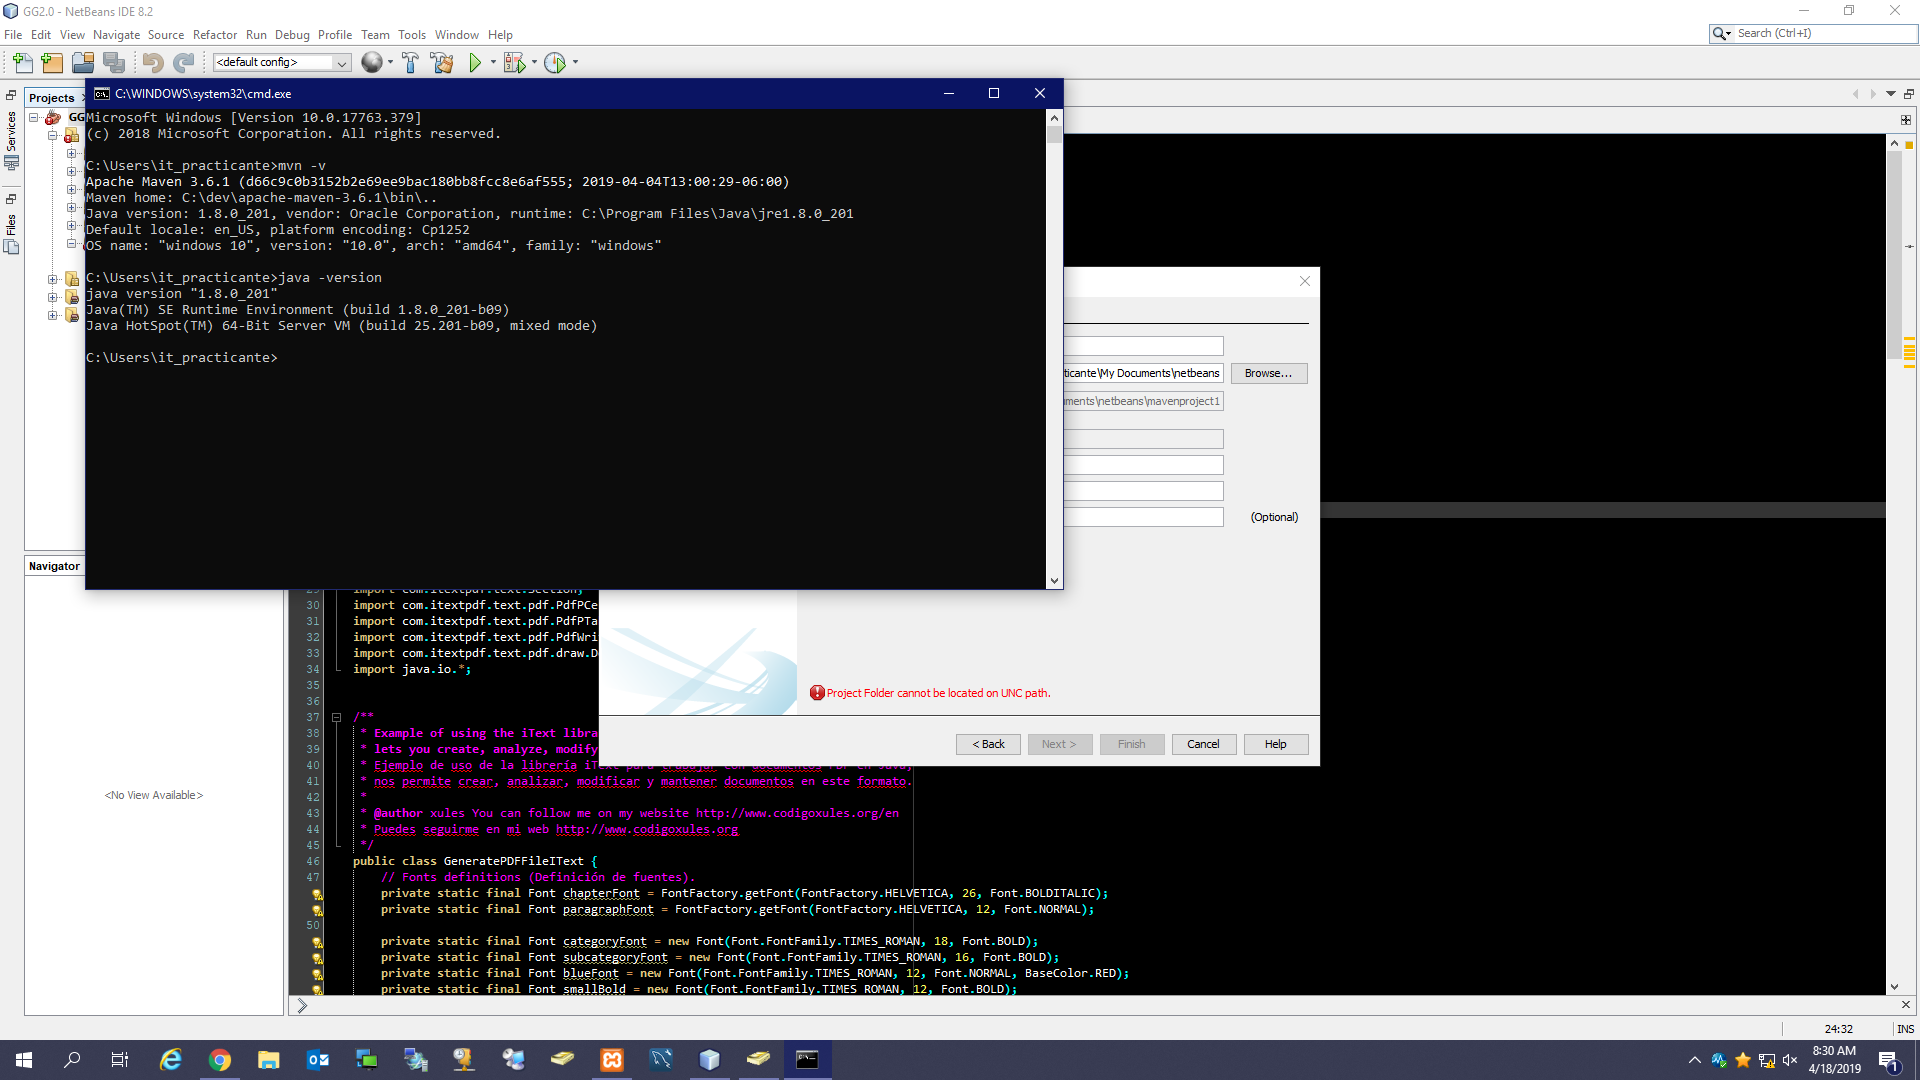Click the Help button in wizard
This screenshot has width=1920, height=1080.
(1275, 744)
